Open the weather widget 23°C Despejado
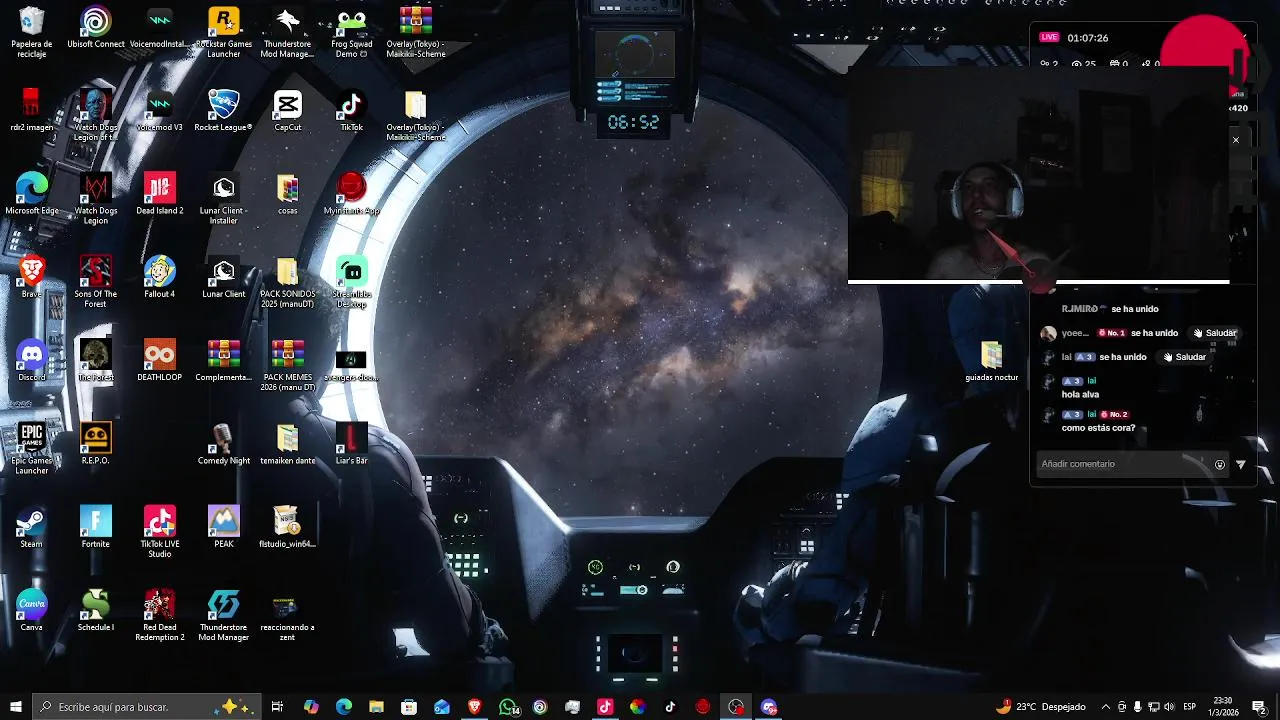 [1041, 707]
